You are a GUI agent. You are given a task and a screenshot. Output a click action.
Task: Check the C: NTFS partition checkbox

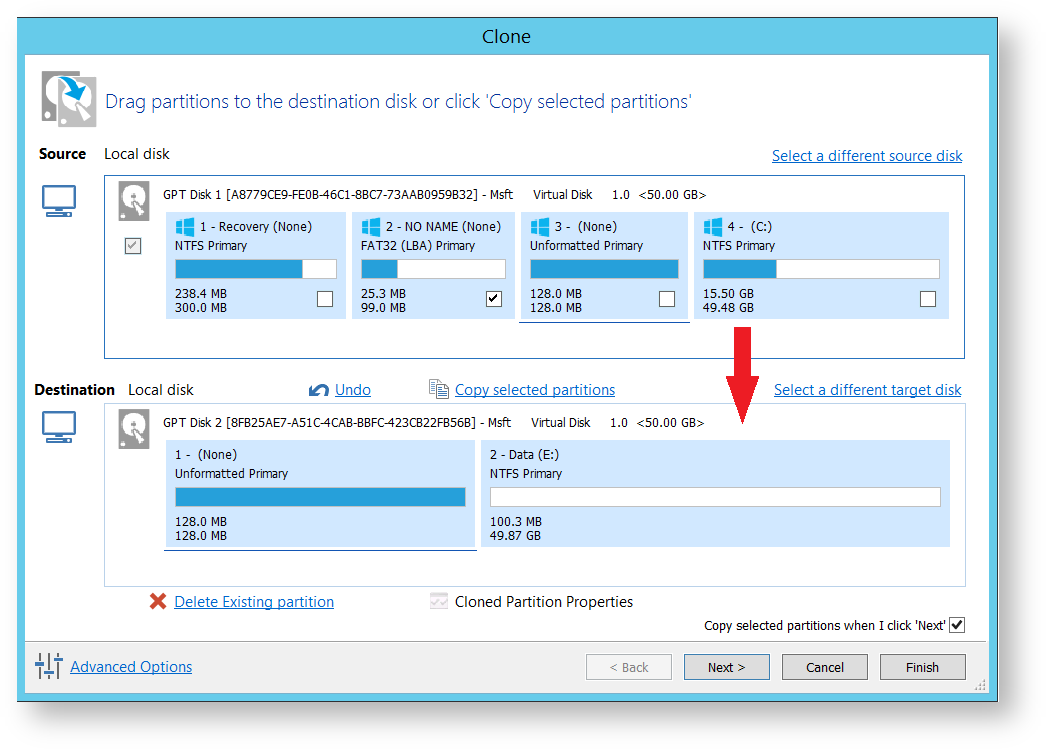click(928, 299)
